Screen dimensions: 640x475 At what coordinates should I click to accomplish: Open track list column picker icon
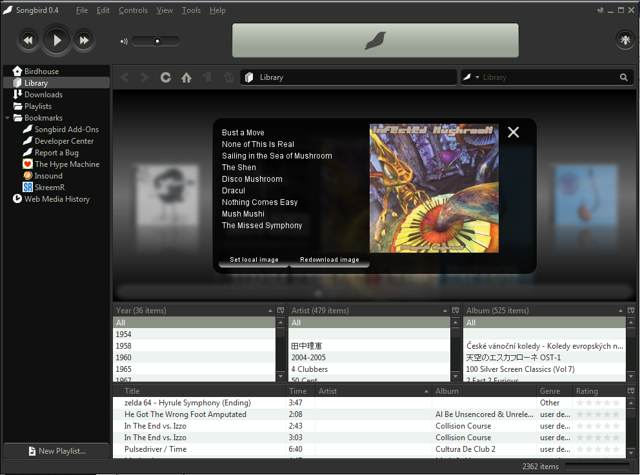point(631,391)
